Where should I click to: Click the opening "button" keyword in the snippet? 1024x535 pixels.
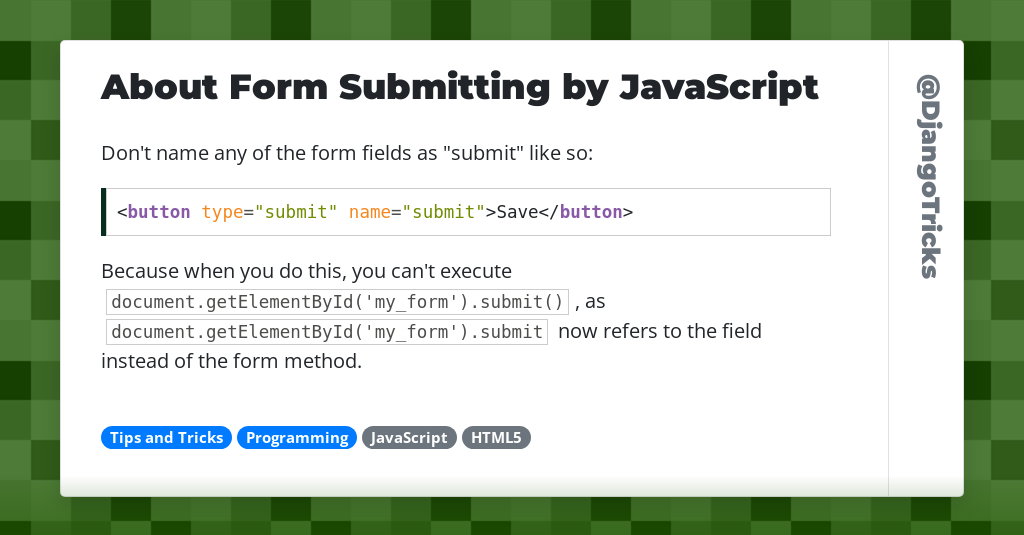click(x=158, y=212)
